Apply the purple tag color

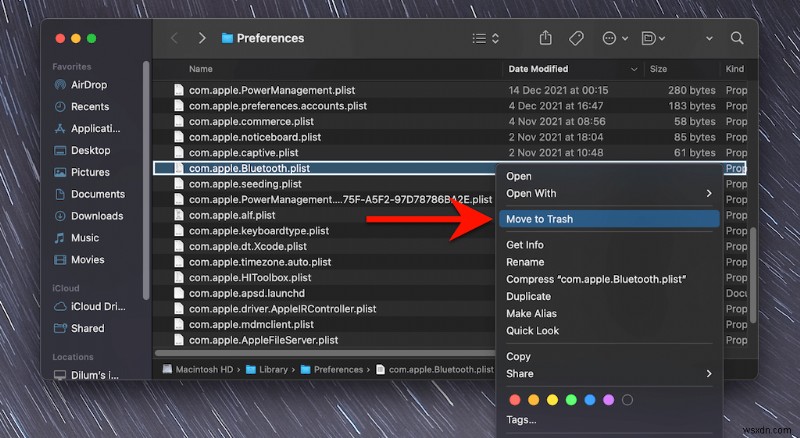(609, 400)
